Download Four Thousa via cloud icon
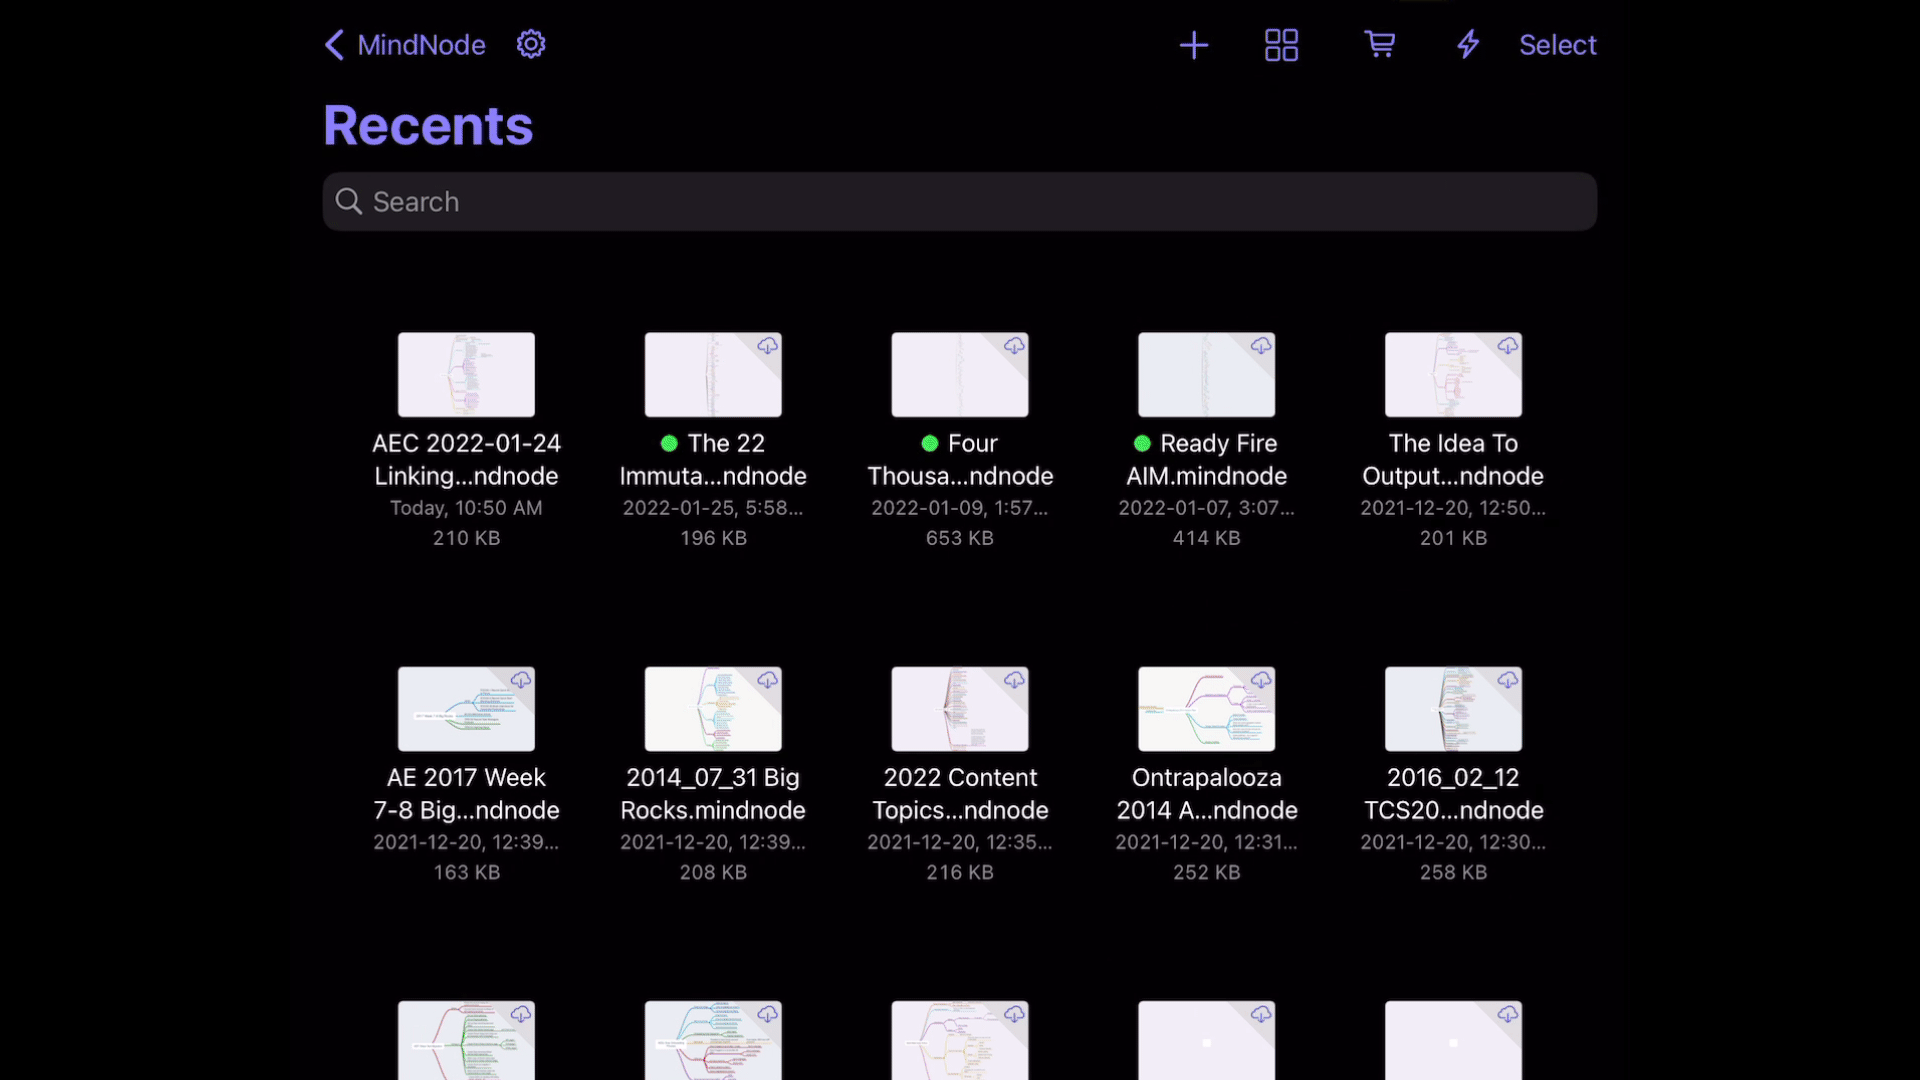The height and width of the screenshot is (1080, 1920). coord(1015,346)
